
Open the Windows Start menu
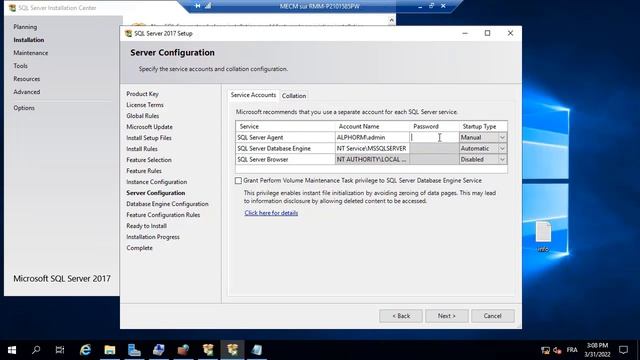click(x=12, y=350)
